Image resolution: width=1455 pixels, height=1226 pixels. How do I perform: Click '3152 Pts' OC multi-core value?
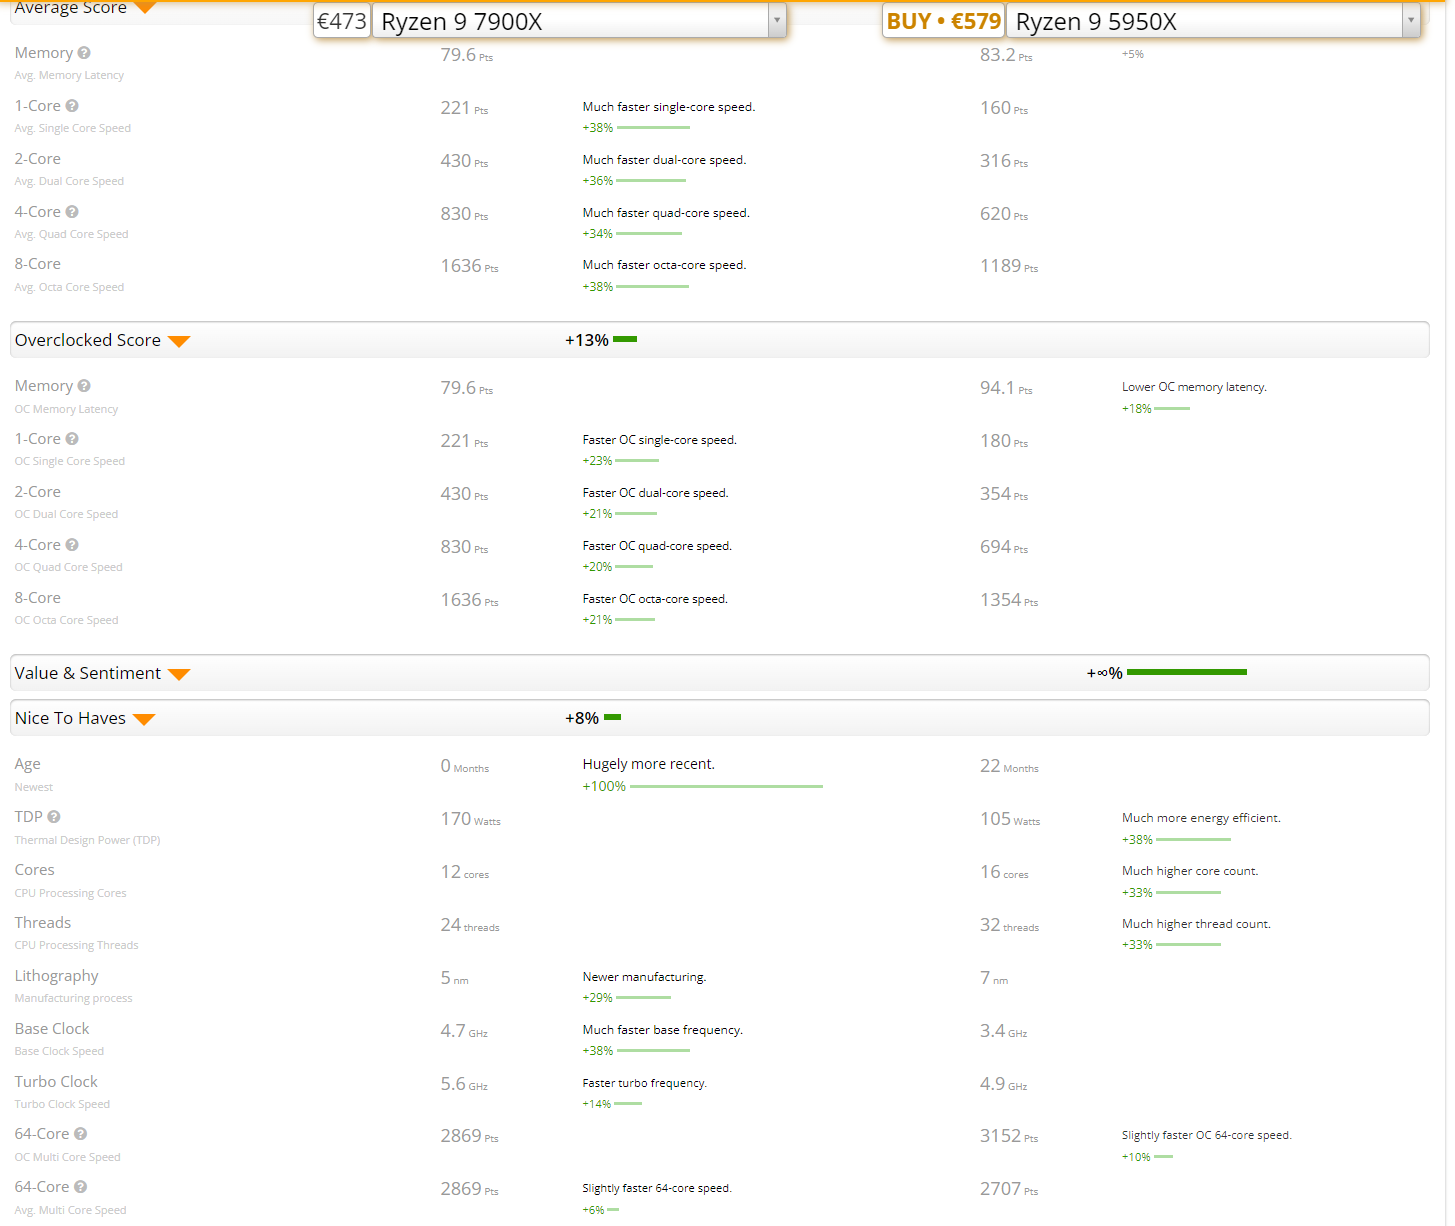[x=1009, y=1136]
